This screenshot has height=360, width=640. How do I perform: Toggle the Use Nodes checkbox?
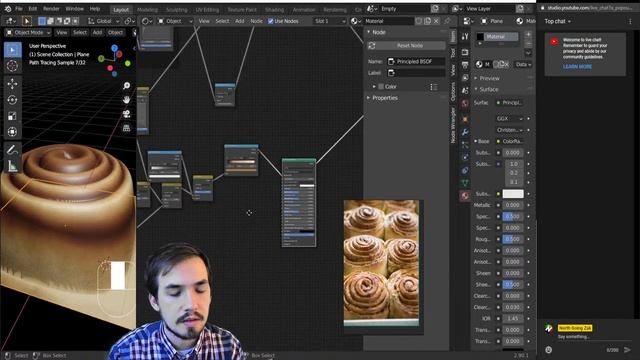point(271,21)
